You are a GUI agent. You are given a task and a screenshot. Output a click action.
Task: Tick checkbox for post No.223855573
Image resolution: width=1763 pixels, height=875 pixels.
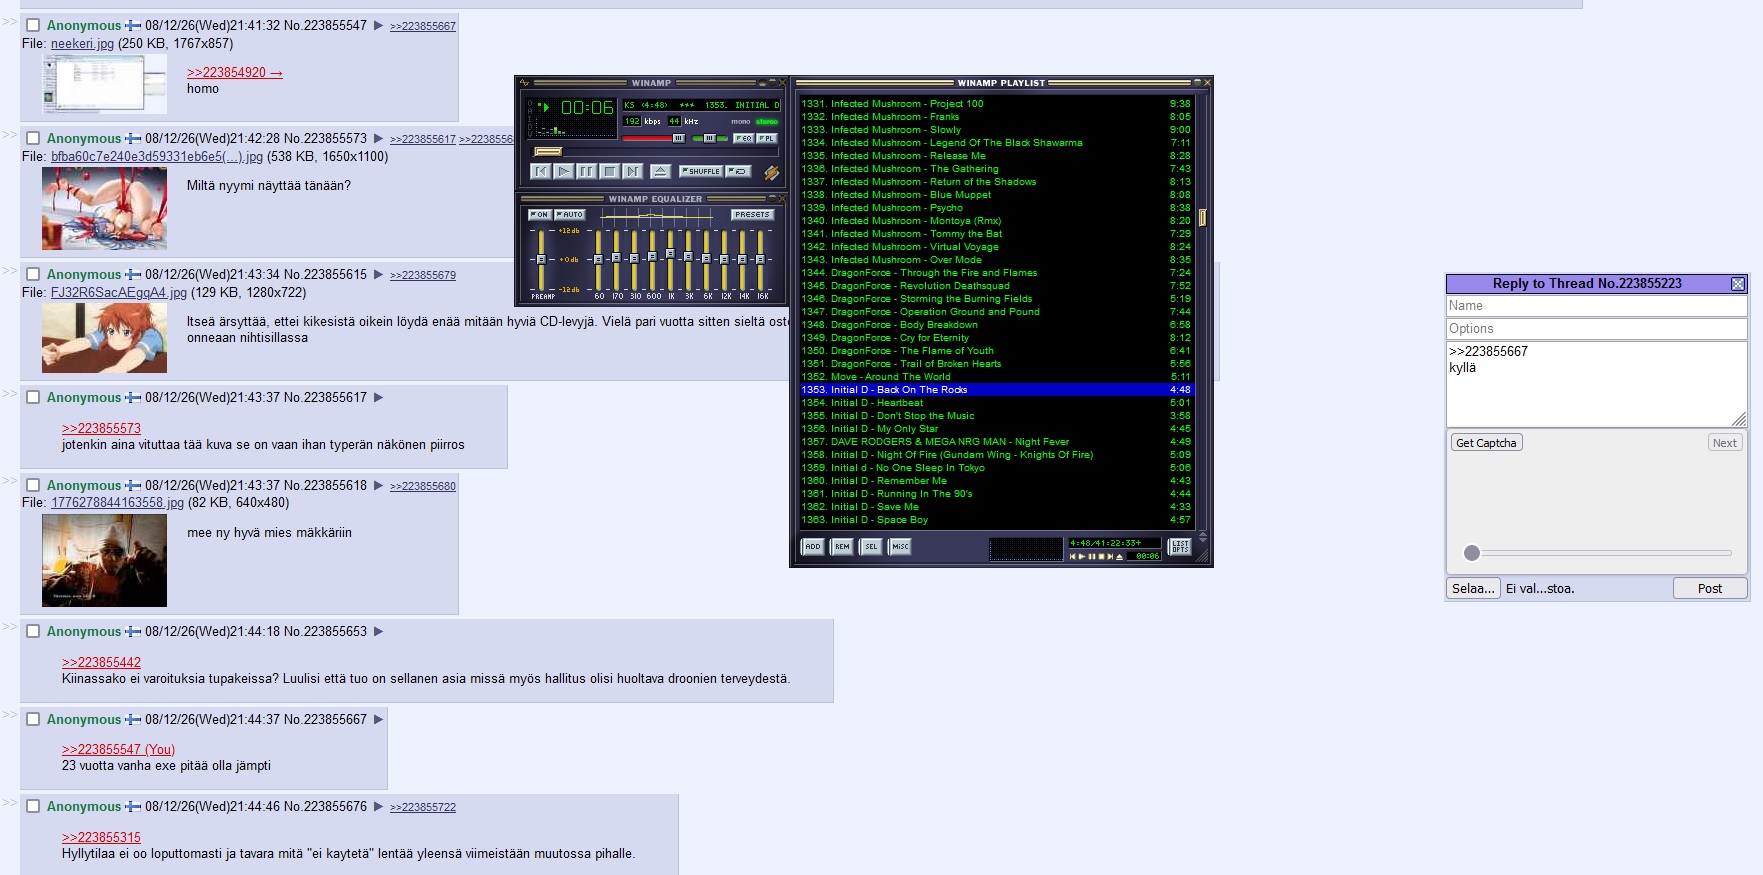(33, 138)
